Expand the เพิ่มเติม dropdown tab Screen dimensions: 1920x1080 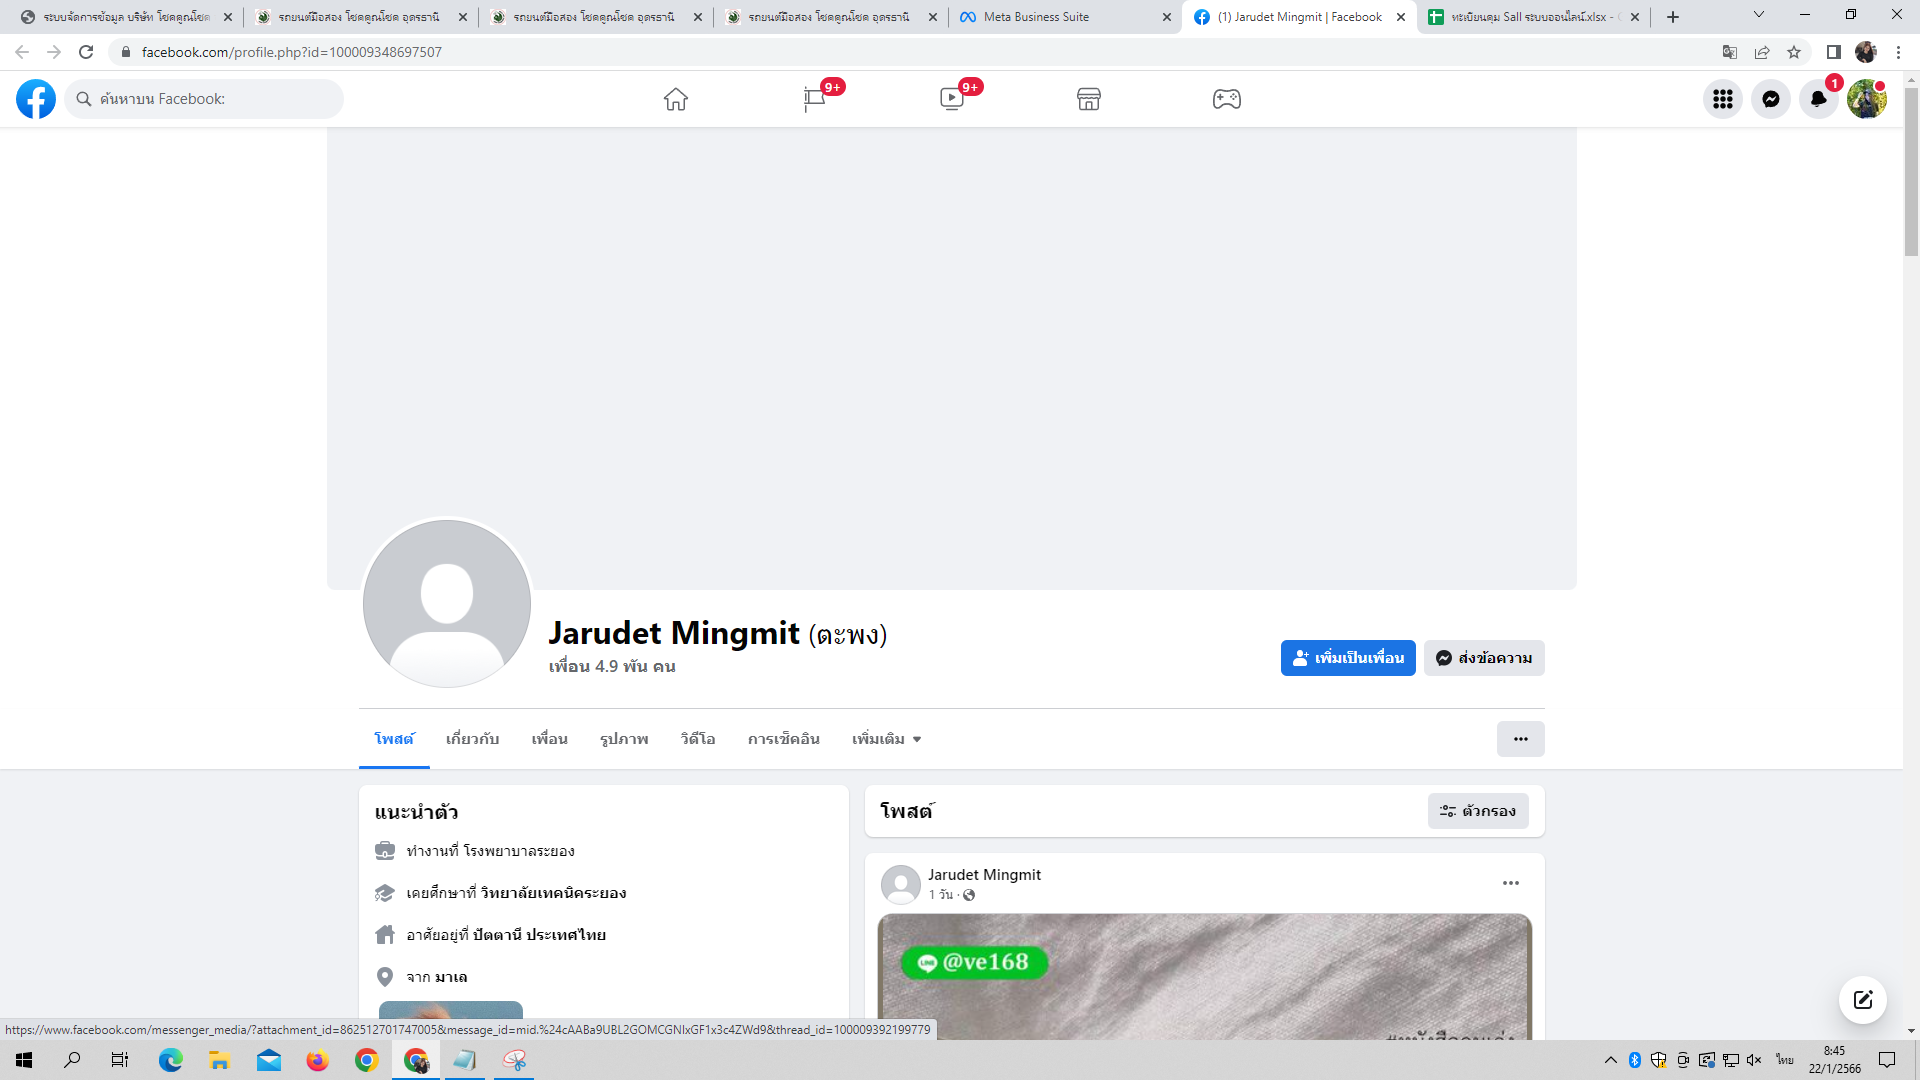coord(886,739)
